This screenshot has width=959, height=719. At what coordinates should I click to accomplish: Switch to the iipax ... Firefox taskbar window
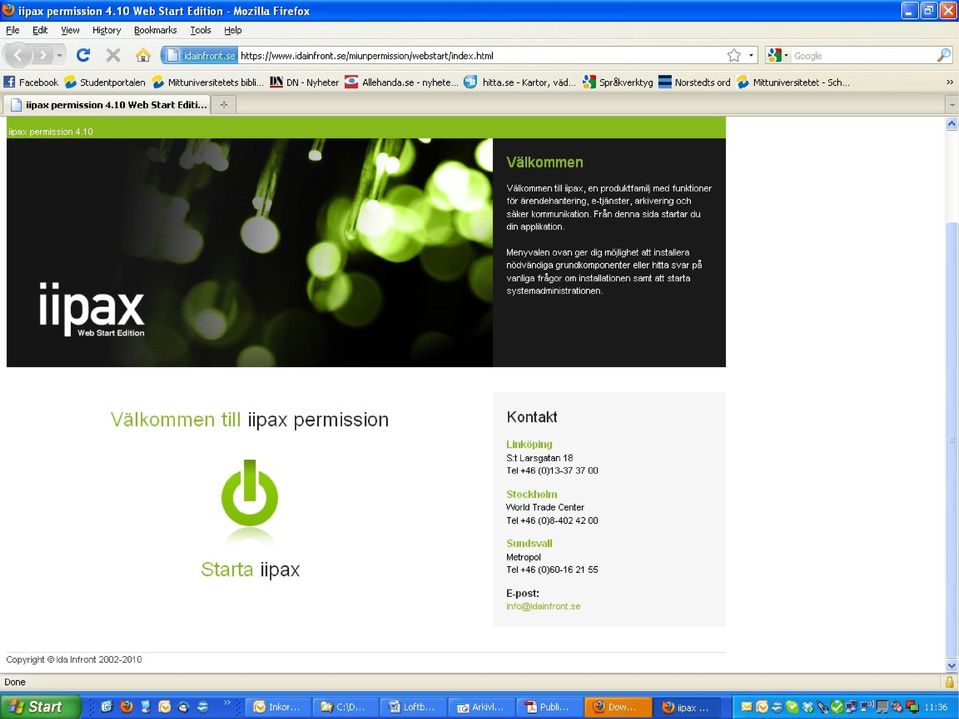[x=686, y=707]
